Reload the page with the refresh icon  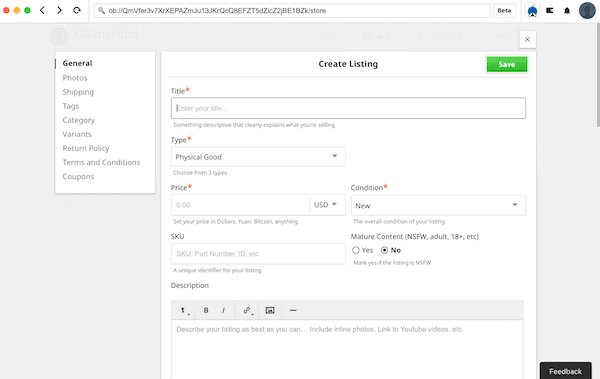click(x=77, y=10)
